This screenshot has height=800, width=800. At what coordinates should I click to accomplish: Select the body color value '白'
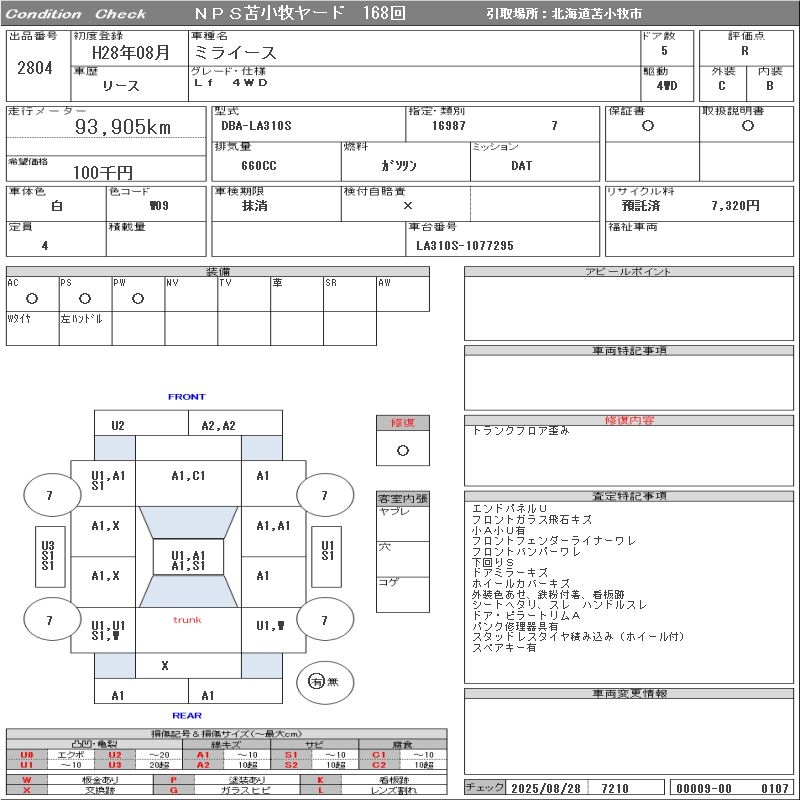pyautogui.click(x=57, y=206)
